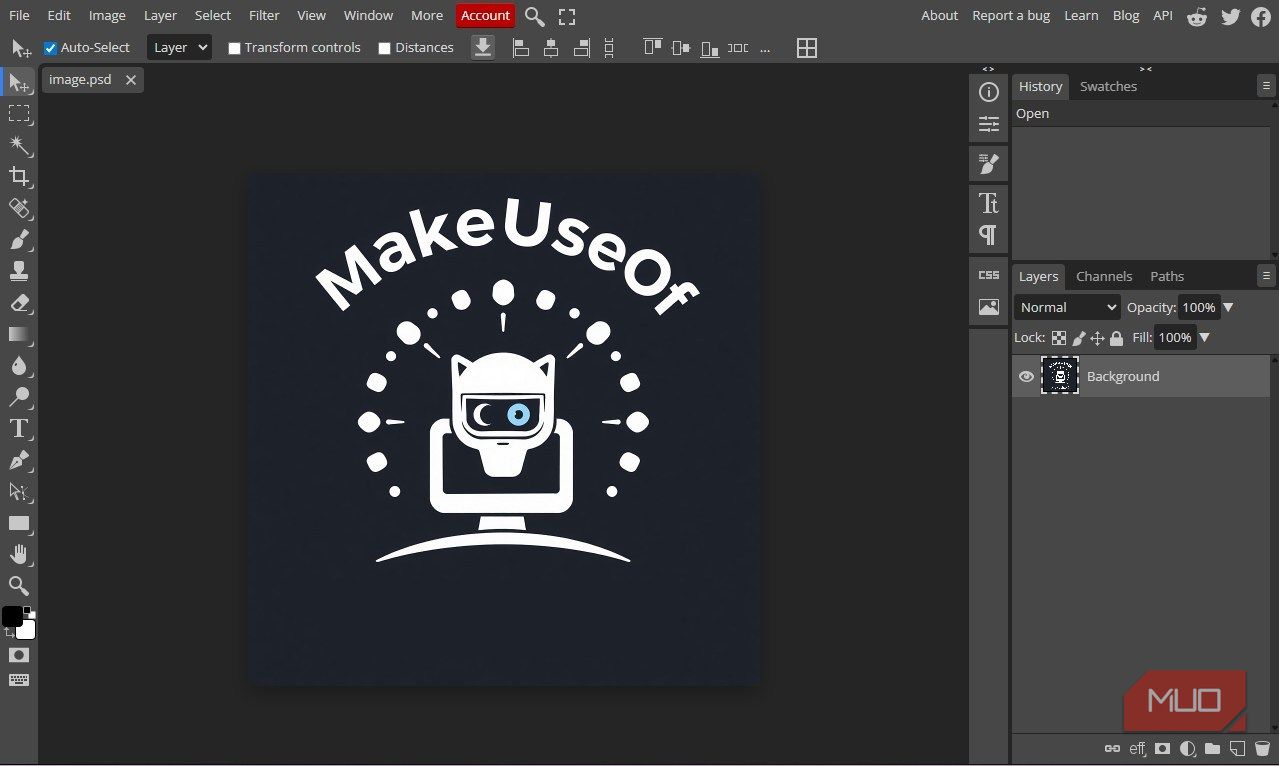Viewport: 1279px width, 766px height.
Task: Uncheck the Auto-Select checkbox
Action: [x=50, y=48]
